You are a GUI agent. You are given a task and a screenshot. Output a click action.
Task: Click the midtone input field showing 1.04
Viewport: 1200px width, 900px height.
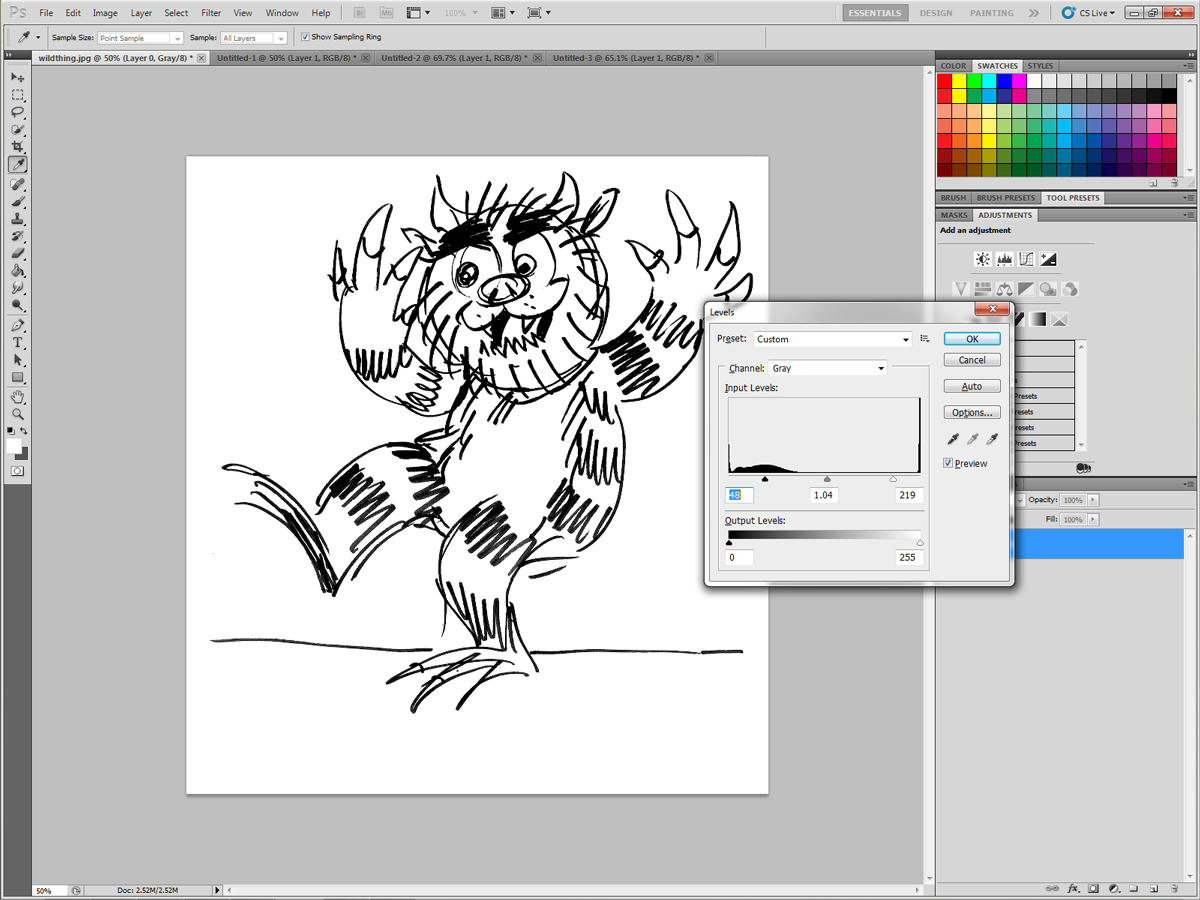tap(824, 495)
